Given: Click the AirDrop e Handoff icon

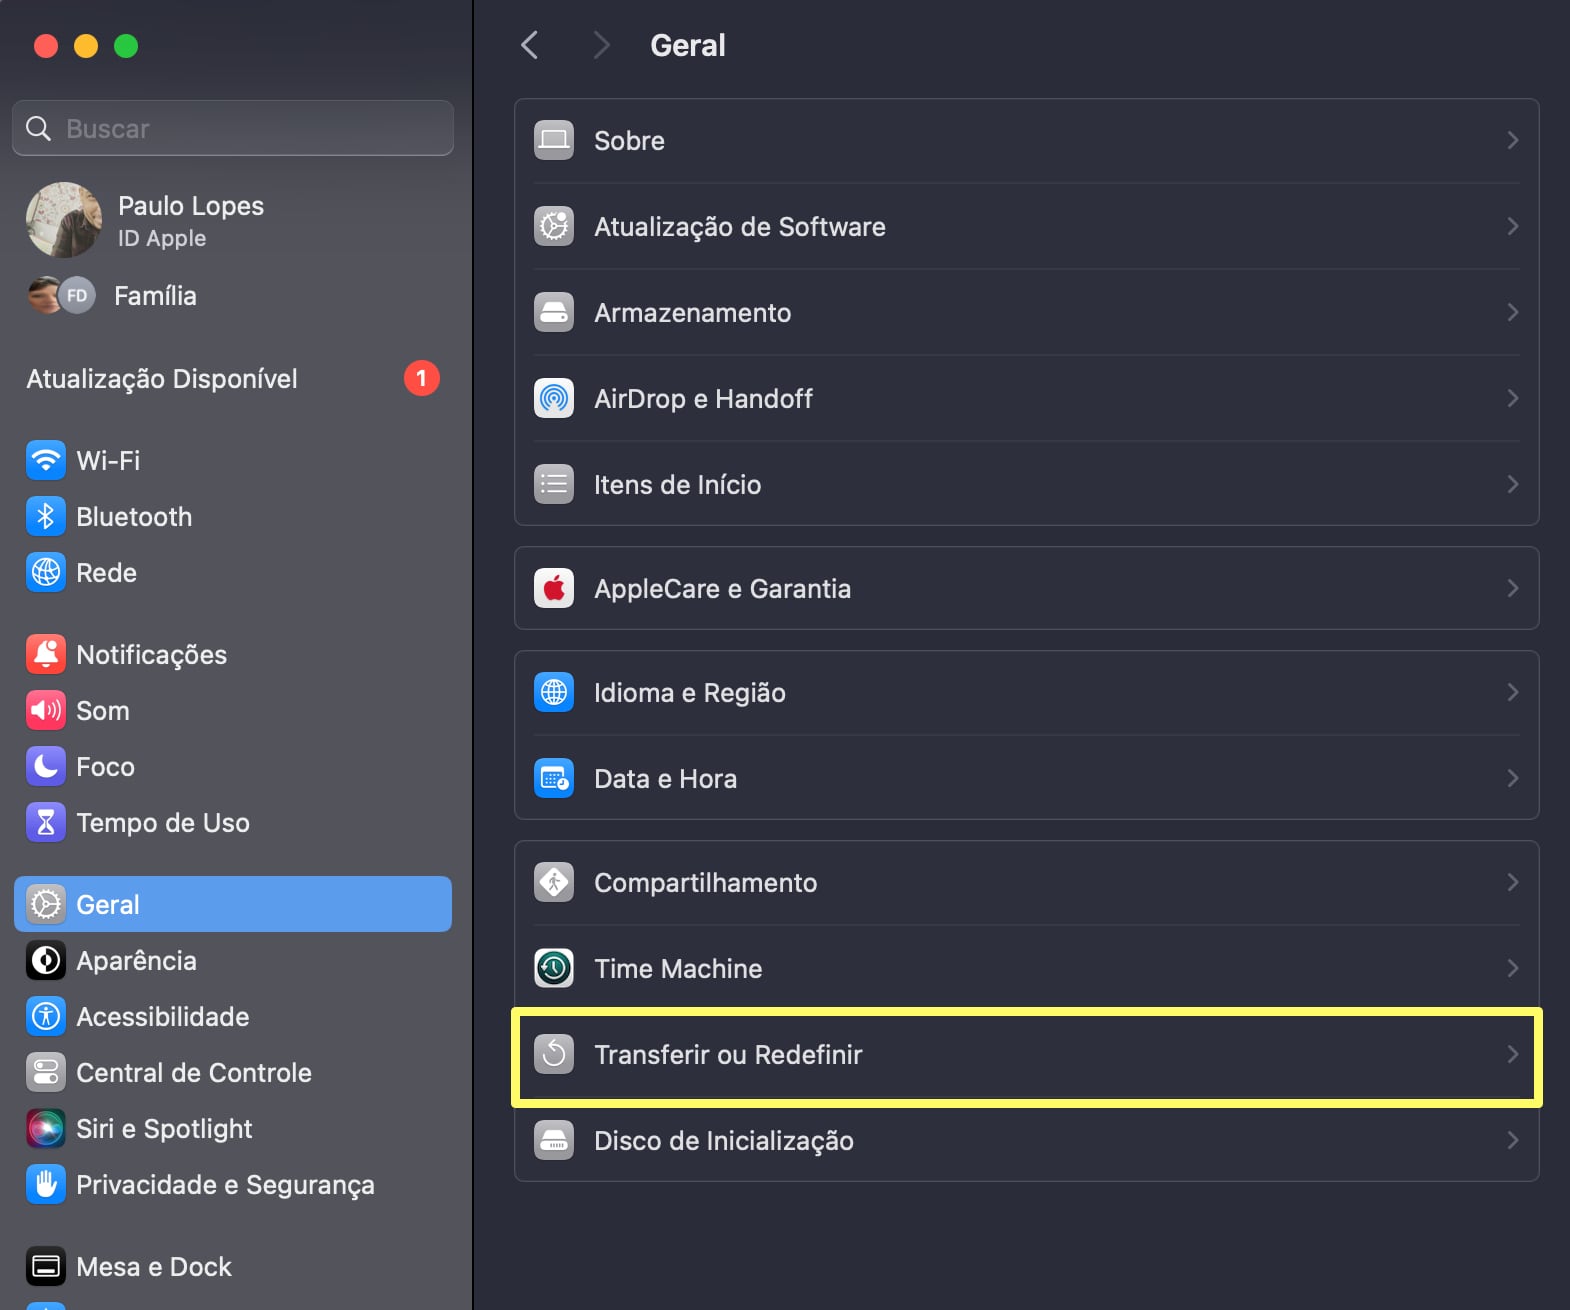Looking at the screenshot, I should (x=554, y=398).
